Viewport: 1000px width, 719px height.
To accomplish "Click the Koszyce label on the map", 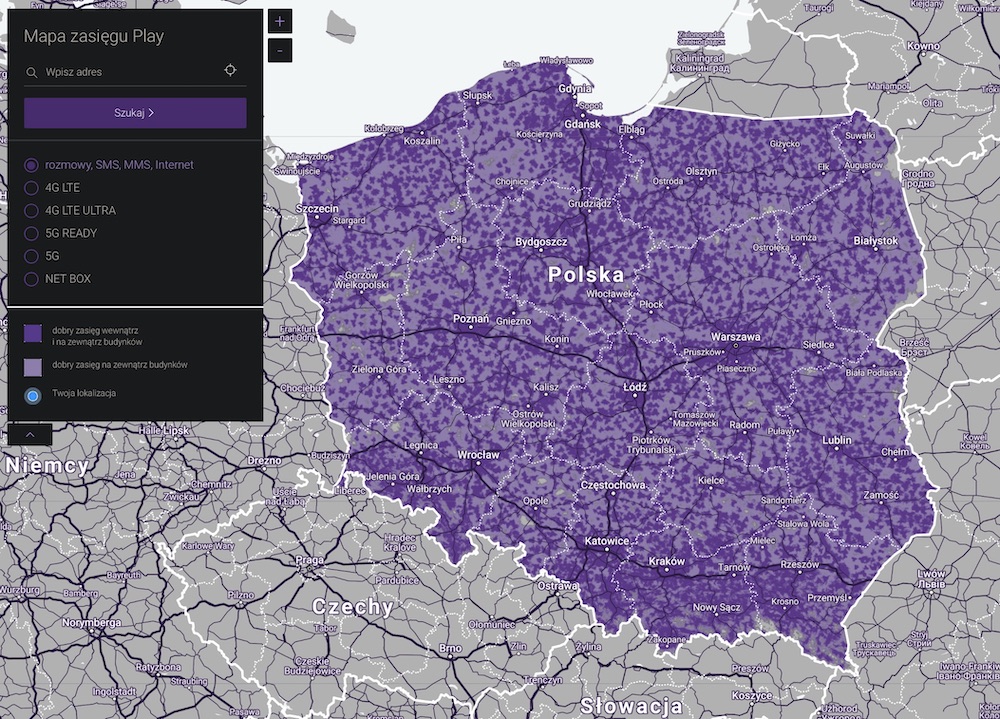I will coord(751,695).
